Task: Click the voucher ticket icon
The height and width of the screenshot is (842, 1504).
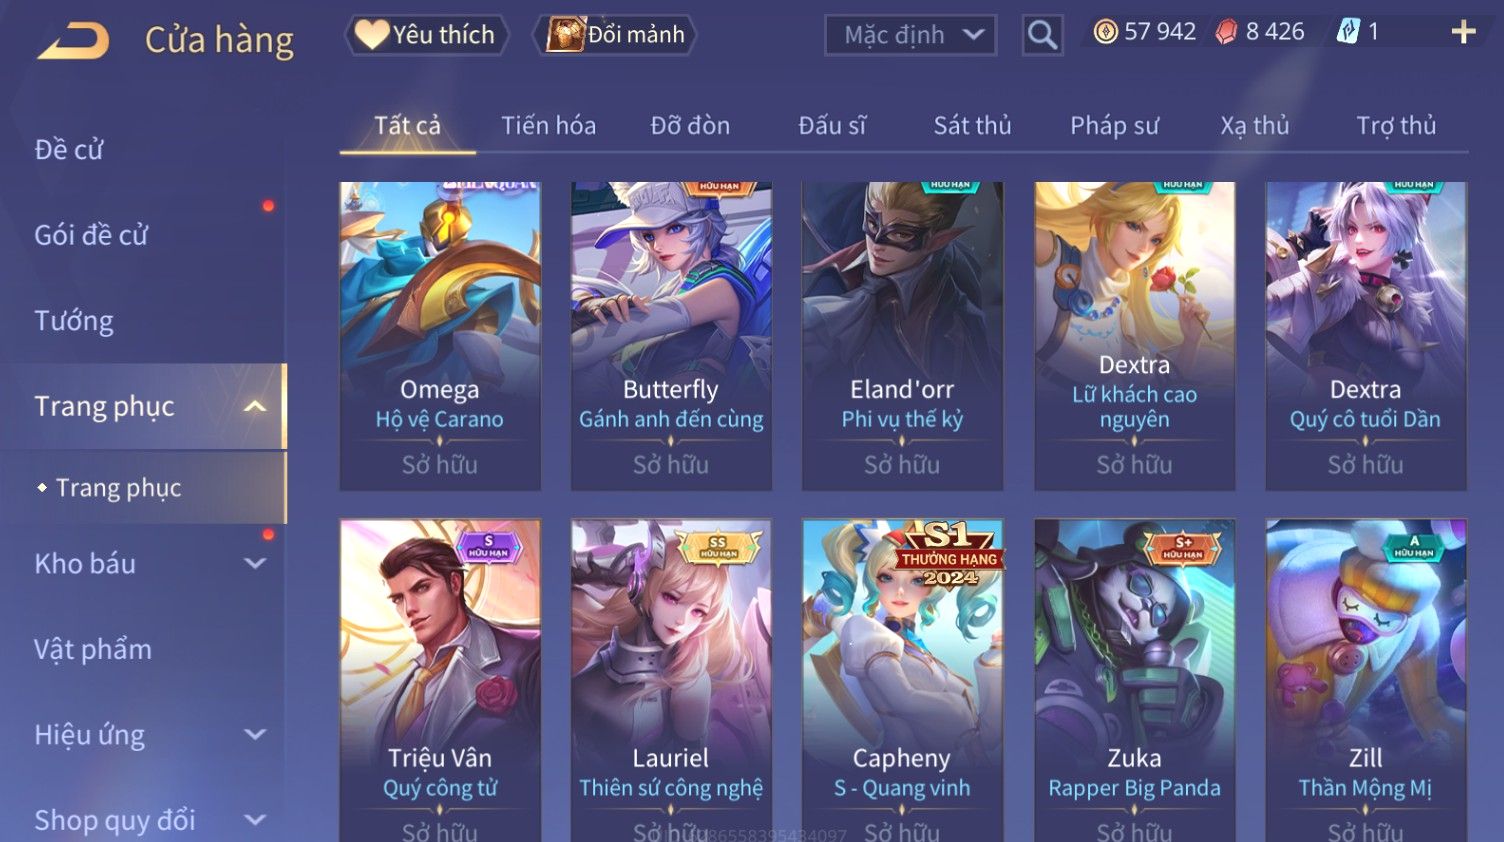Action: (1348, 32)
